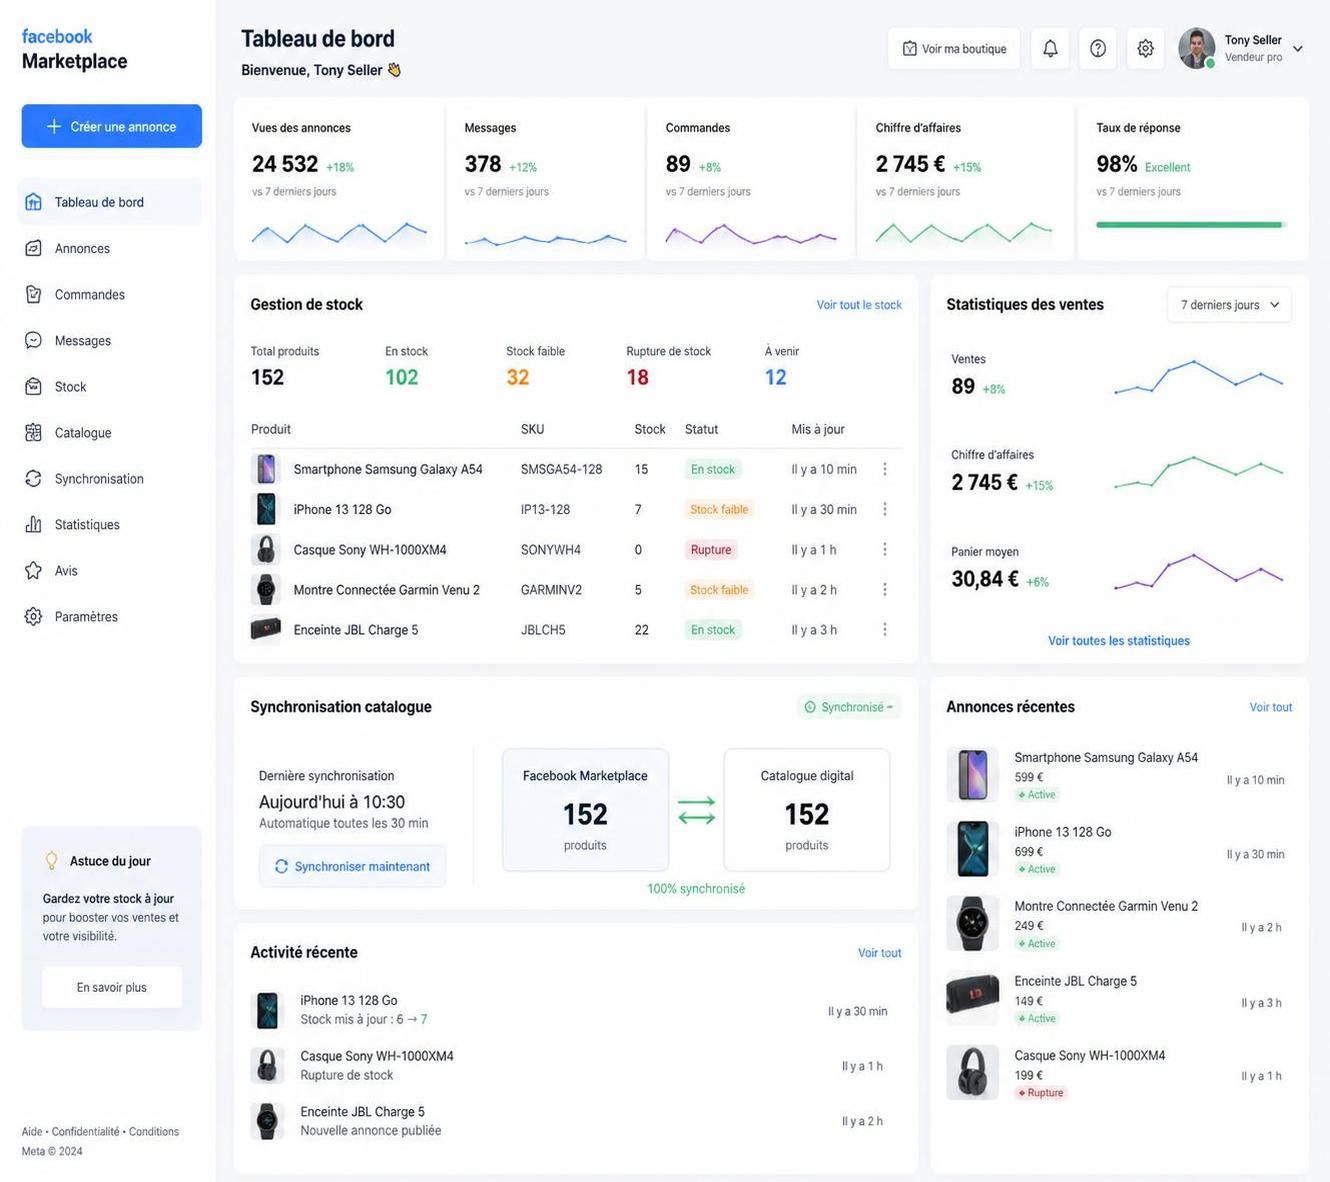The width and height of the screenshot is (1330, 1182).
Task: Go to Tableau de bord menu item
Action: pyautogui.click(x=110, y=202)
